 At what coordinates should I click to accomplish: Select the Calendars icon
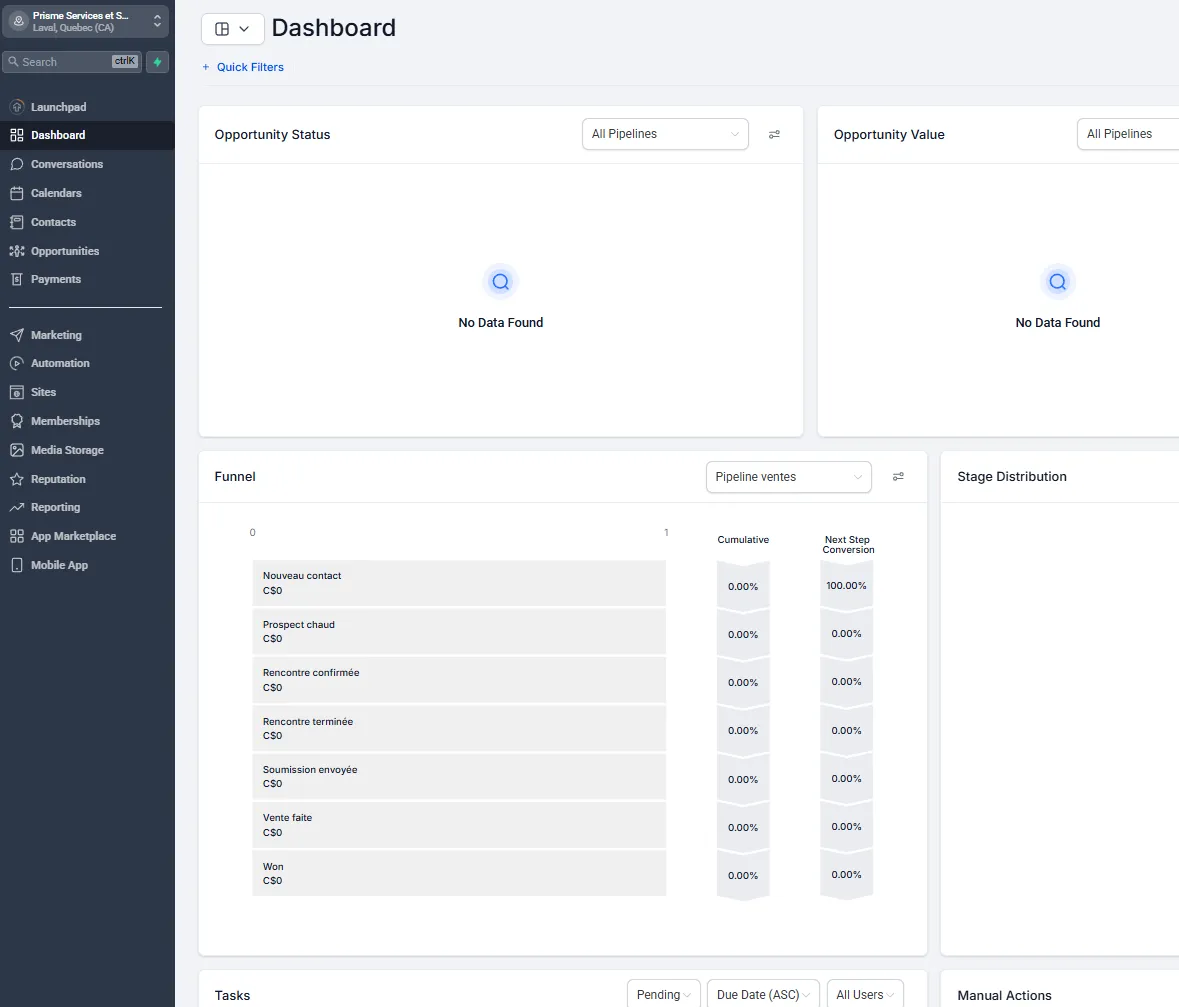[x=19, y=193]
